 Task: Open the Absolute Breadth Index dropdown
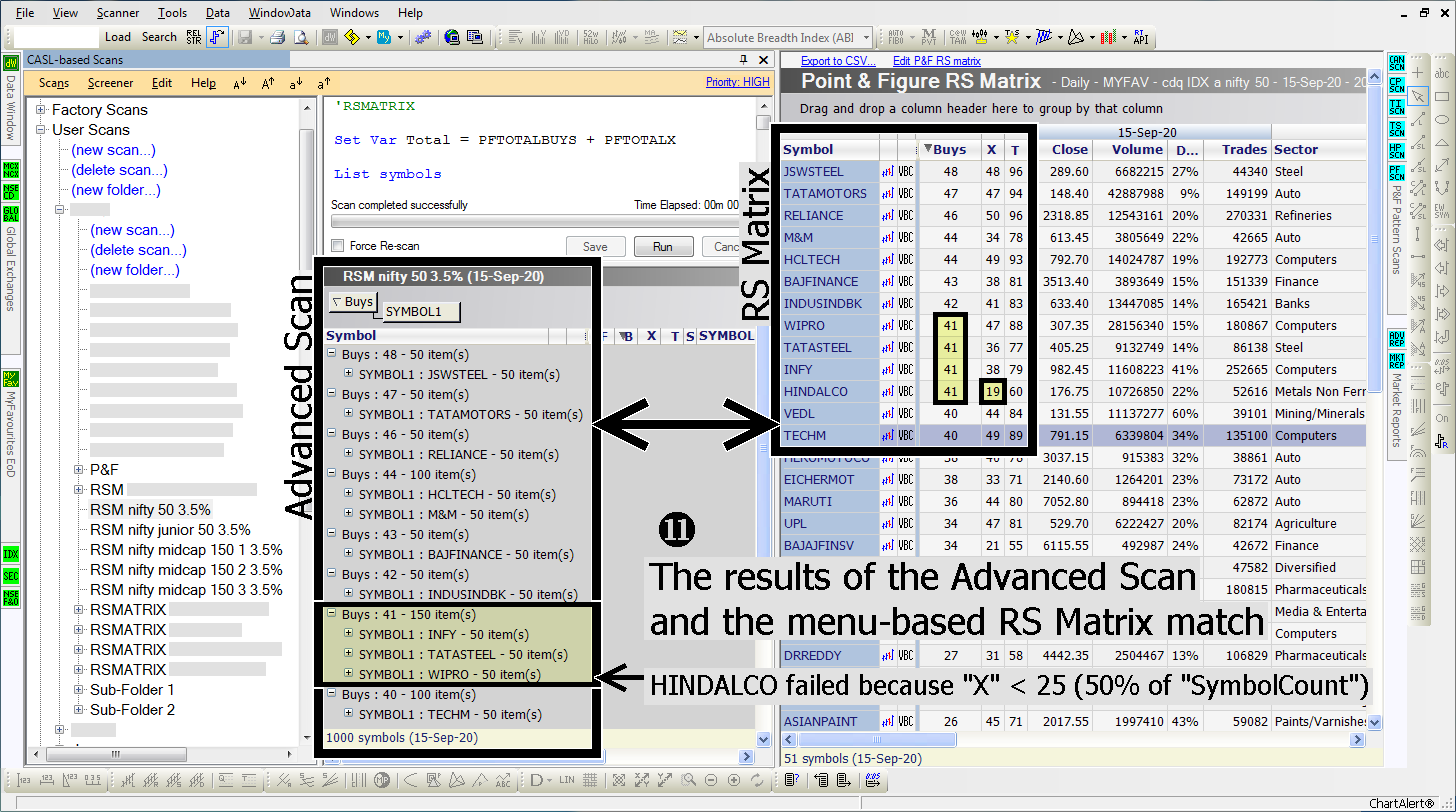(866, 38)
